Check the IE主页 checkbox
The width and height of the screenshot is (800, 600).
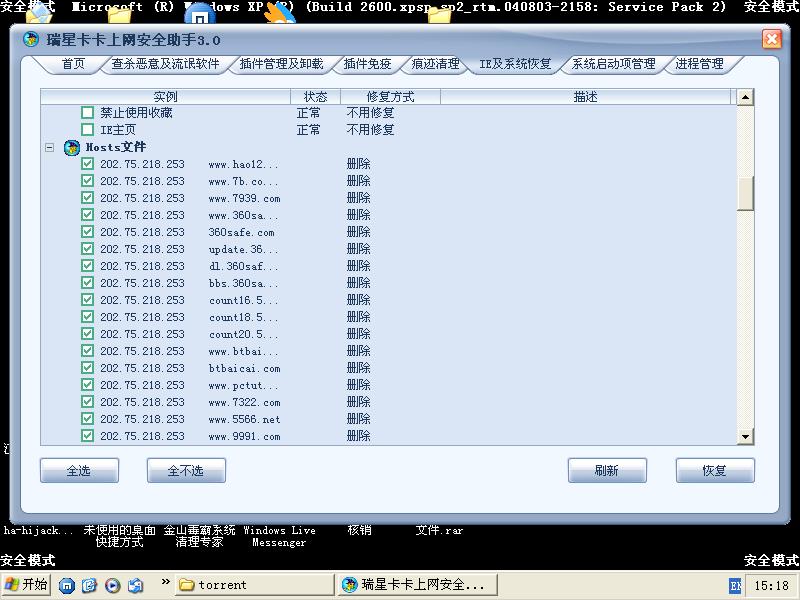tap(88, 130)
